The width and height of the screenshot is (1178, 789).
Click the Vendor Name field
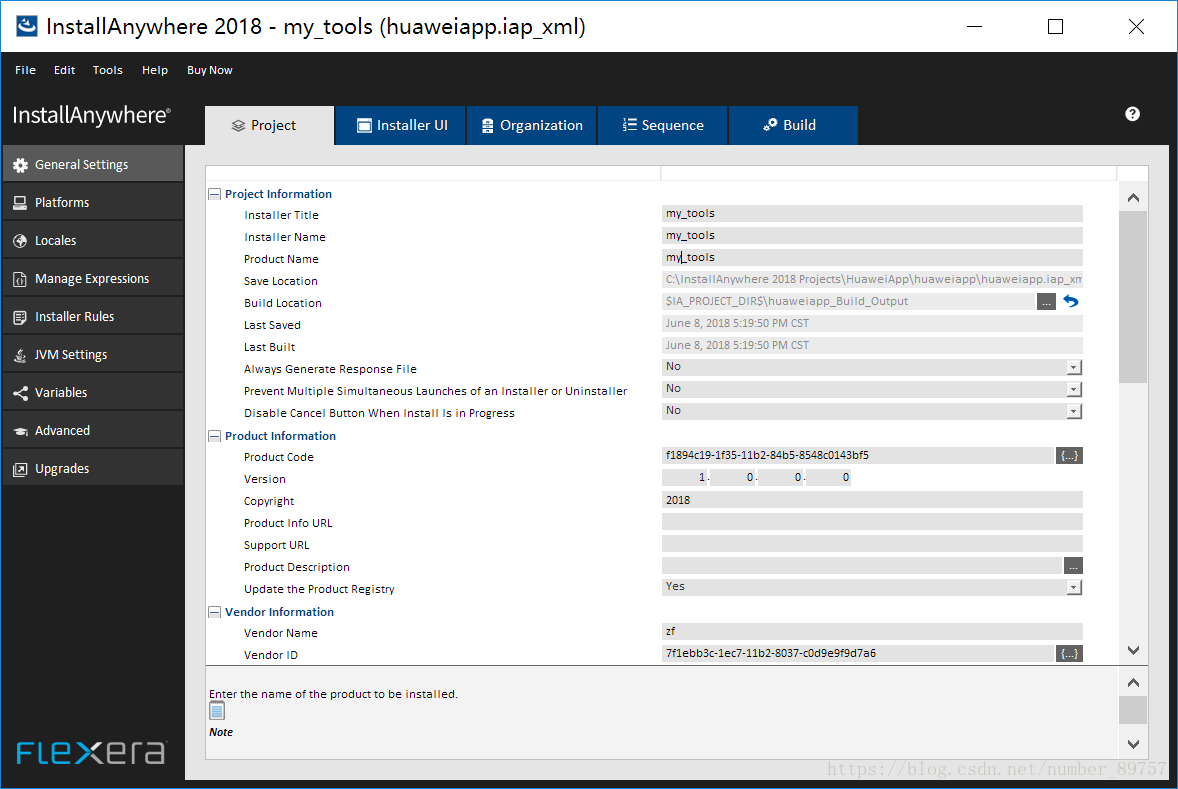pyautogui.click(x=872, y=631)
